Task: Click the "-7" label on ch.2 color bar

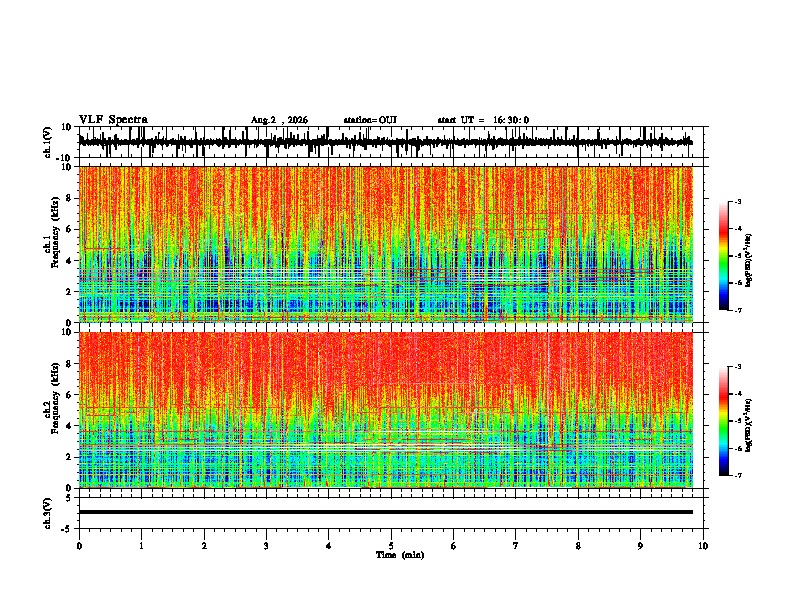Action: pos(737,475)
